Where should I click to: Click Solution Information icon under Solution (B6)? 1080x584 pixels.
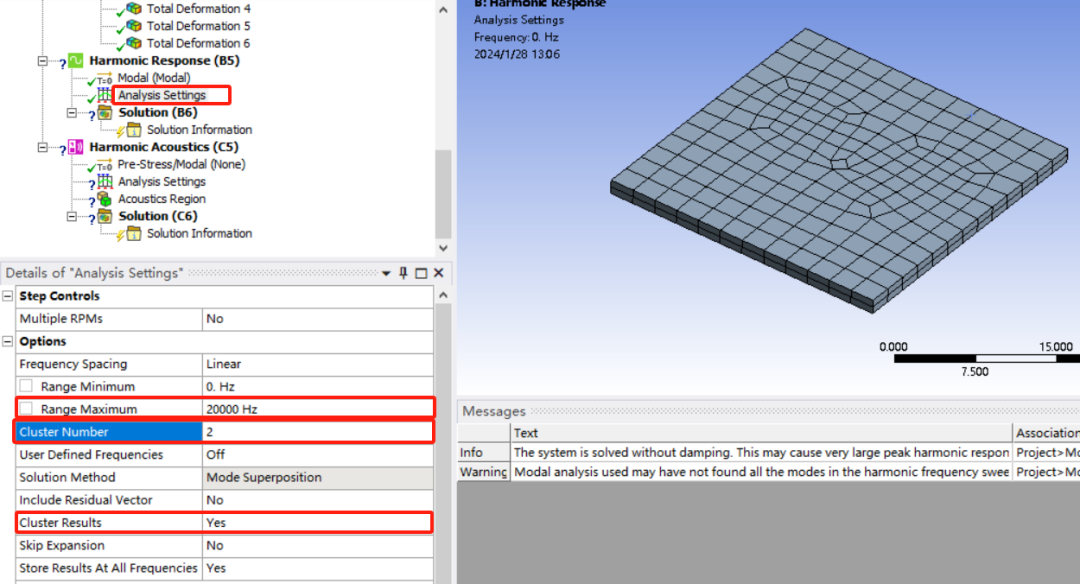click(x=134, y=129)
